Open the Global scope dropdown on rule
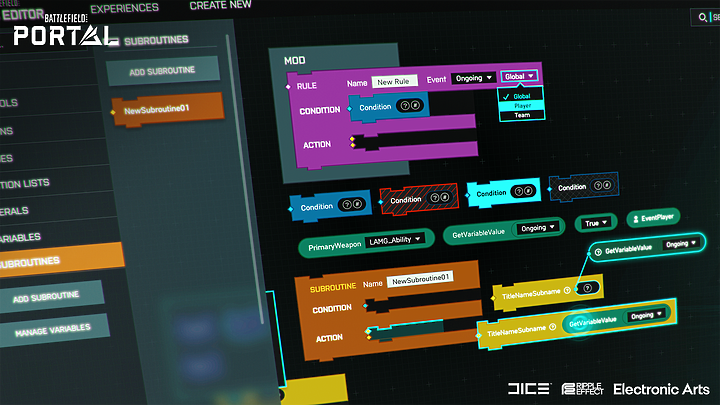The image size is (720, 405). 519,76
